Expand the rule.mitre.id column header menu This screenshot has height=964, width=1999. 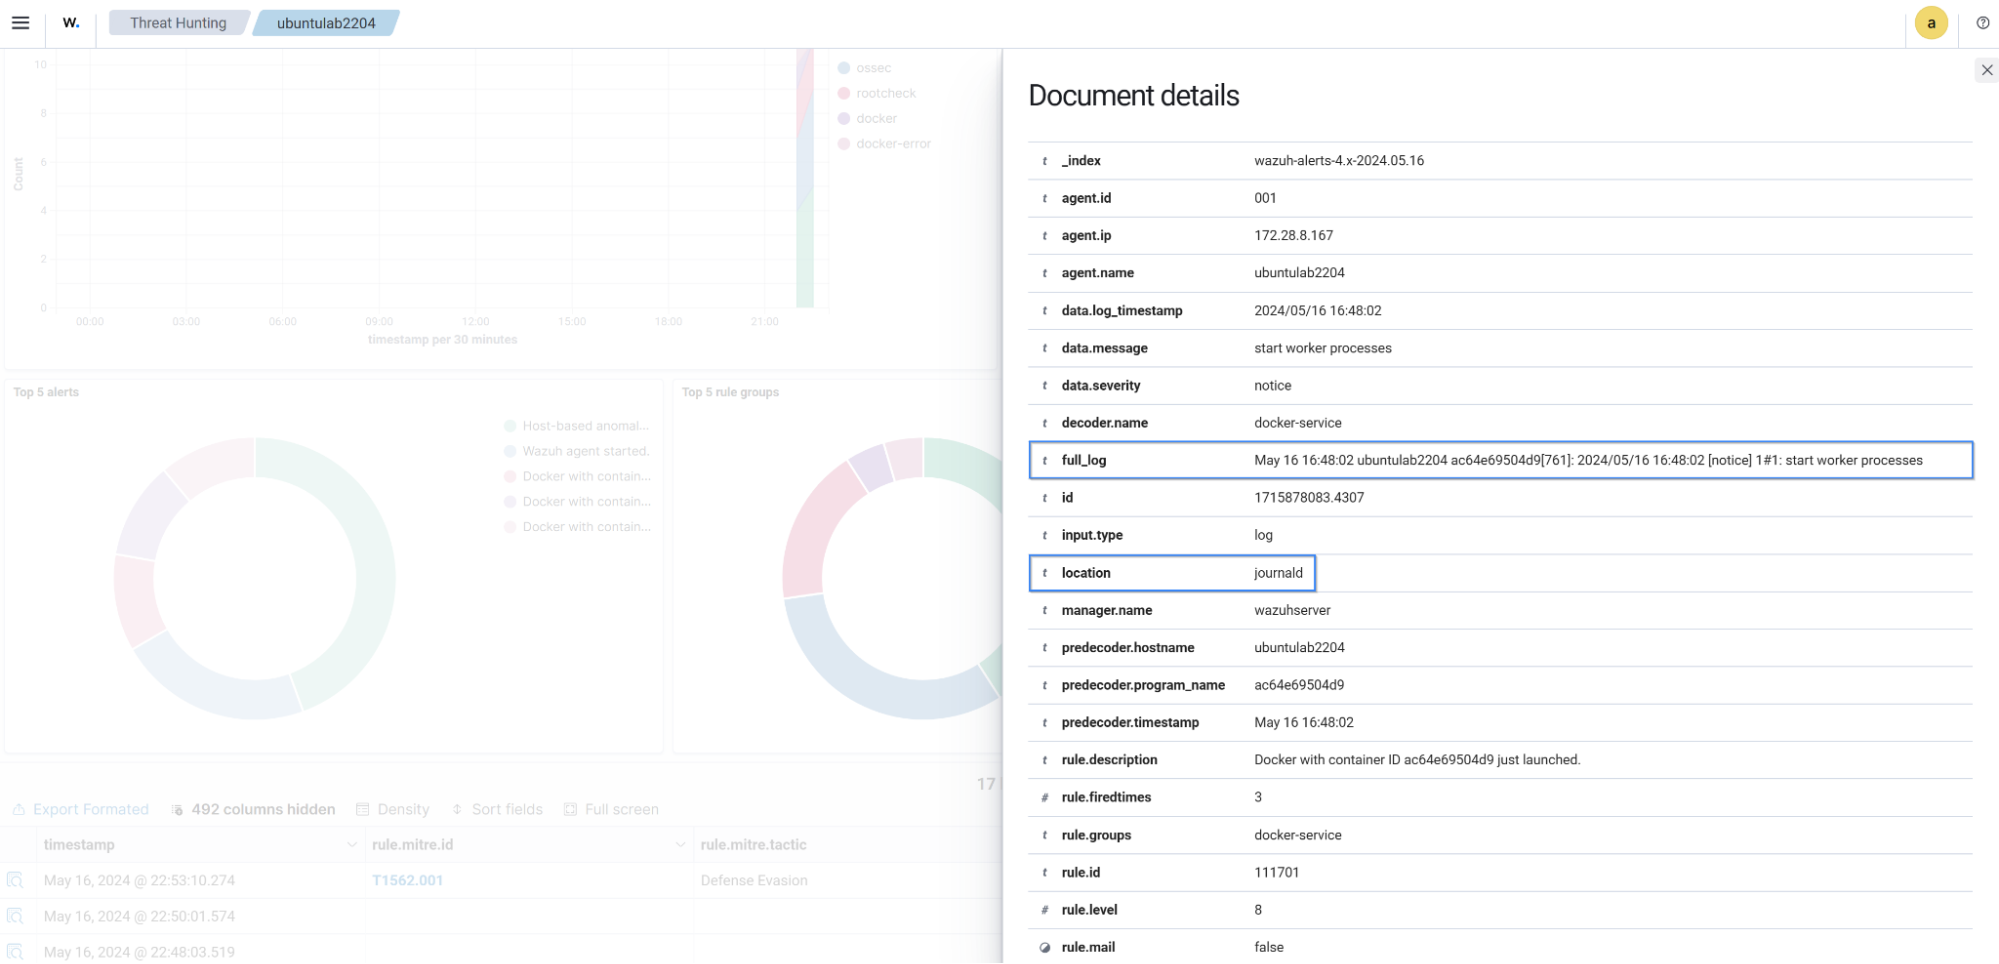pos(680,845)
